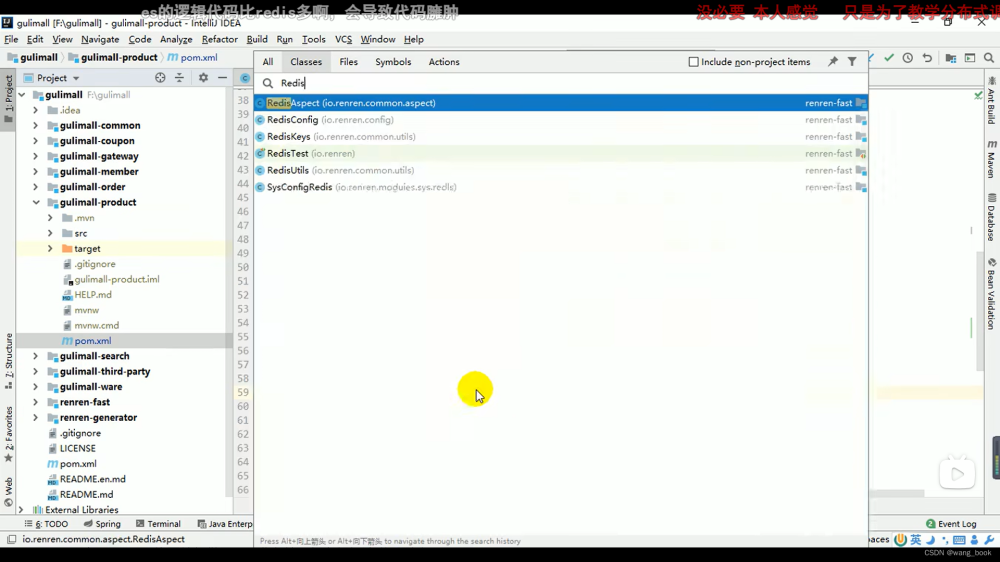Screen dimensions: 1000x562
Task: Expand the gulimall-member module
Action: coord(36,172)
